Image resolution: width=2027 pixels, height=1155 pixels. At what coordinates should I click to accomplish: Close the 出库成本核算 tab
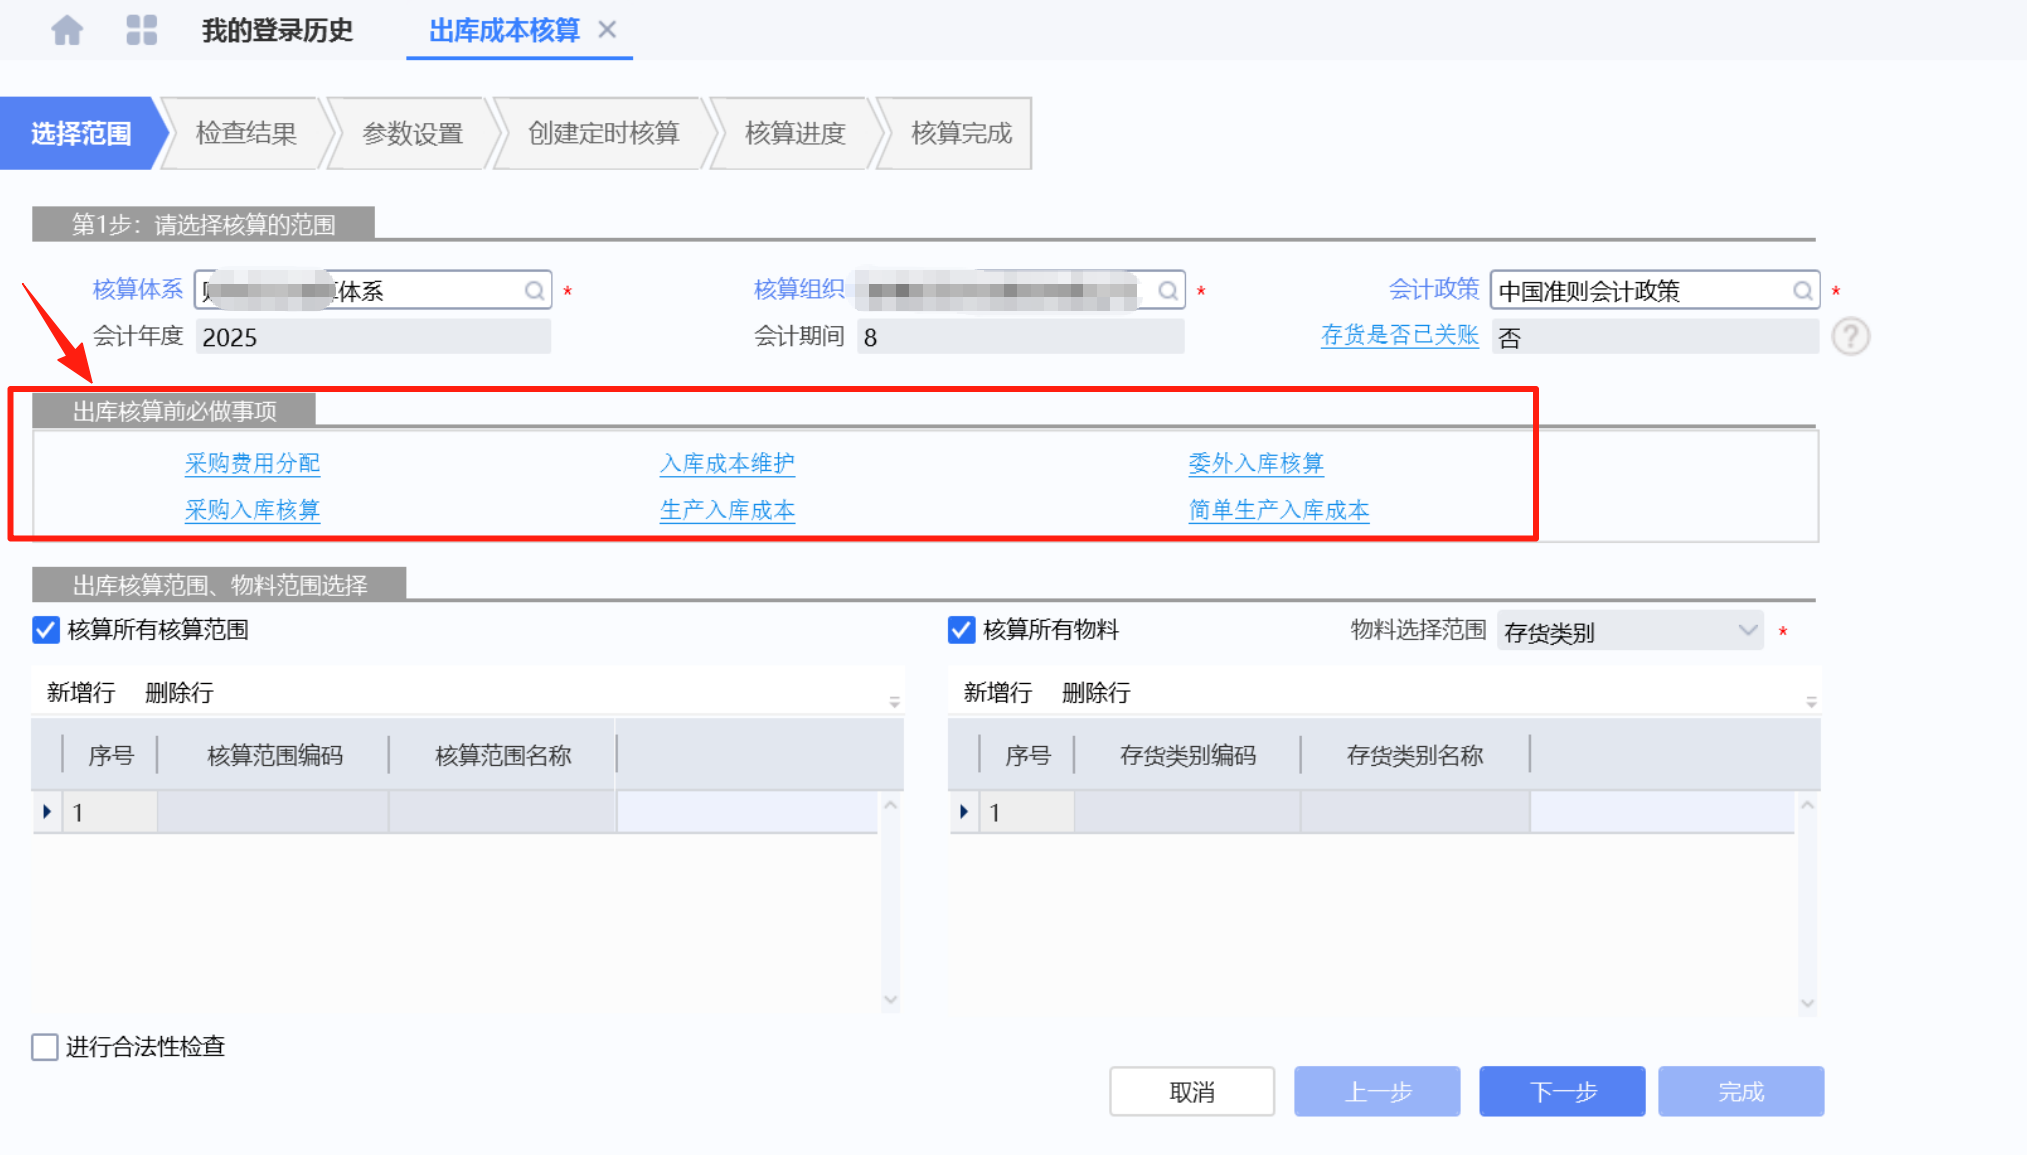pos(607,30)
